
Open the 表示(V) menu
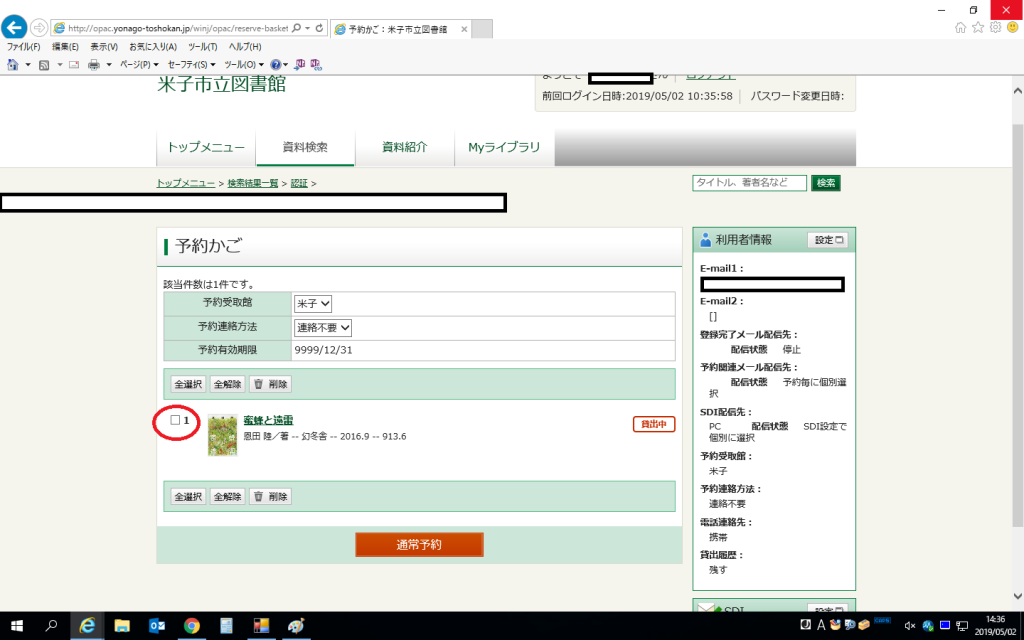pos(104,47)
